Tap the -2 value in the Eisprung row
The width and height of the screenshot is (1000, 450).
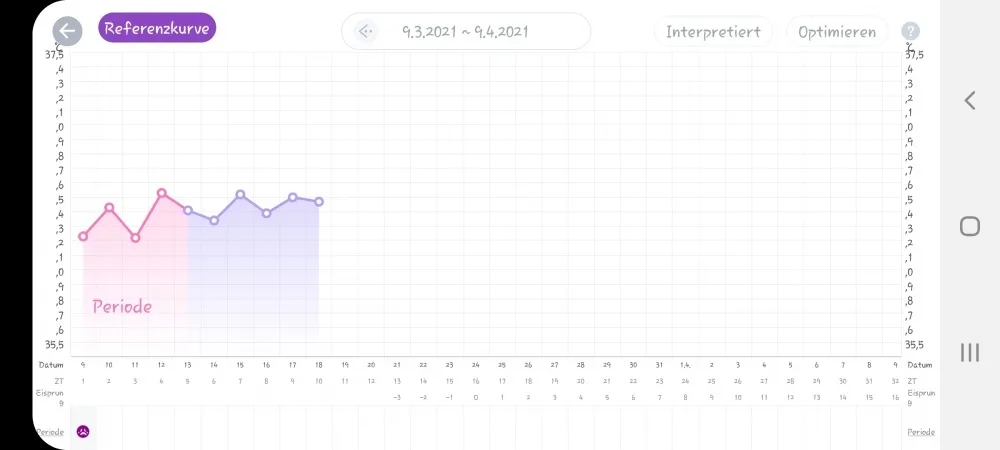pyautogui.click(x=423, y=398)
